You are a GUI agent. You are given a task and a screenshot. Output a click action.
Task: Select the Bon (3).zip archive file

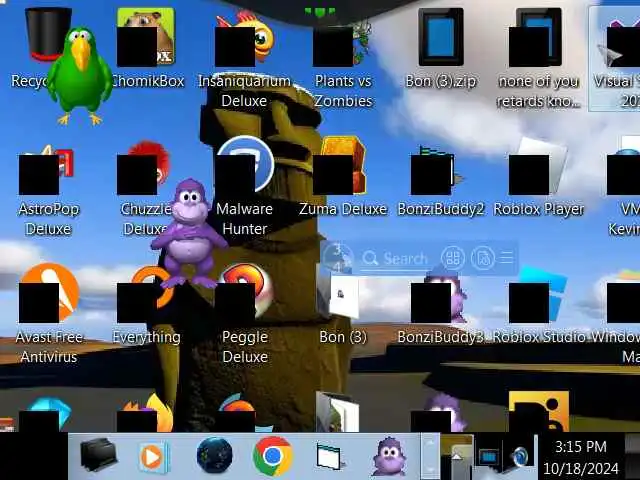pyautogui.click(x=441, y=37)
